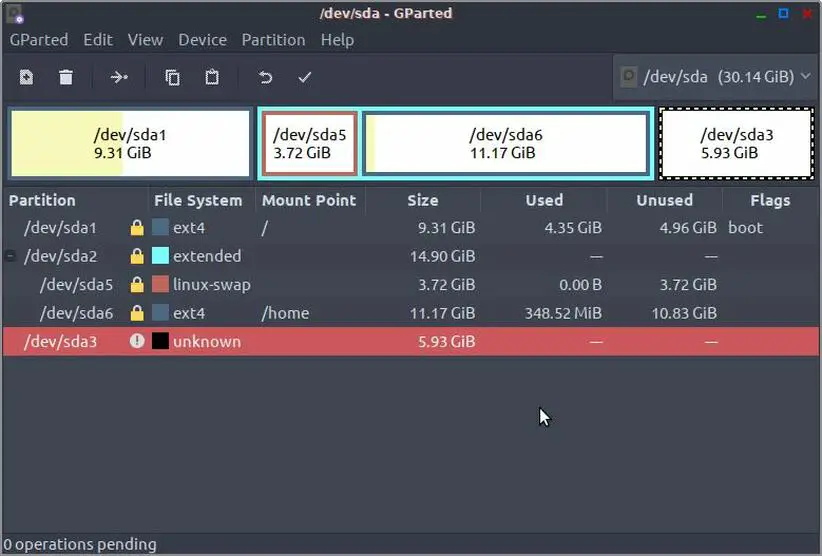Select the /dev/sda1 block in disk map
The height and width of the screenshot is (556, 822).
click(130, 144)
